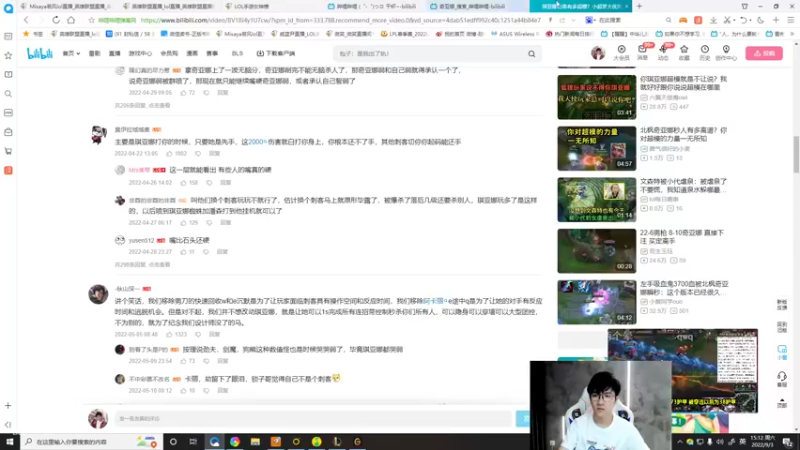Click the blue 2000+ link in comment

257,142
